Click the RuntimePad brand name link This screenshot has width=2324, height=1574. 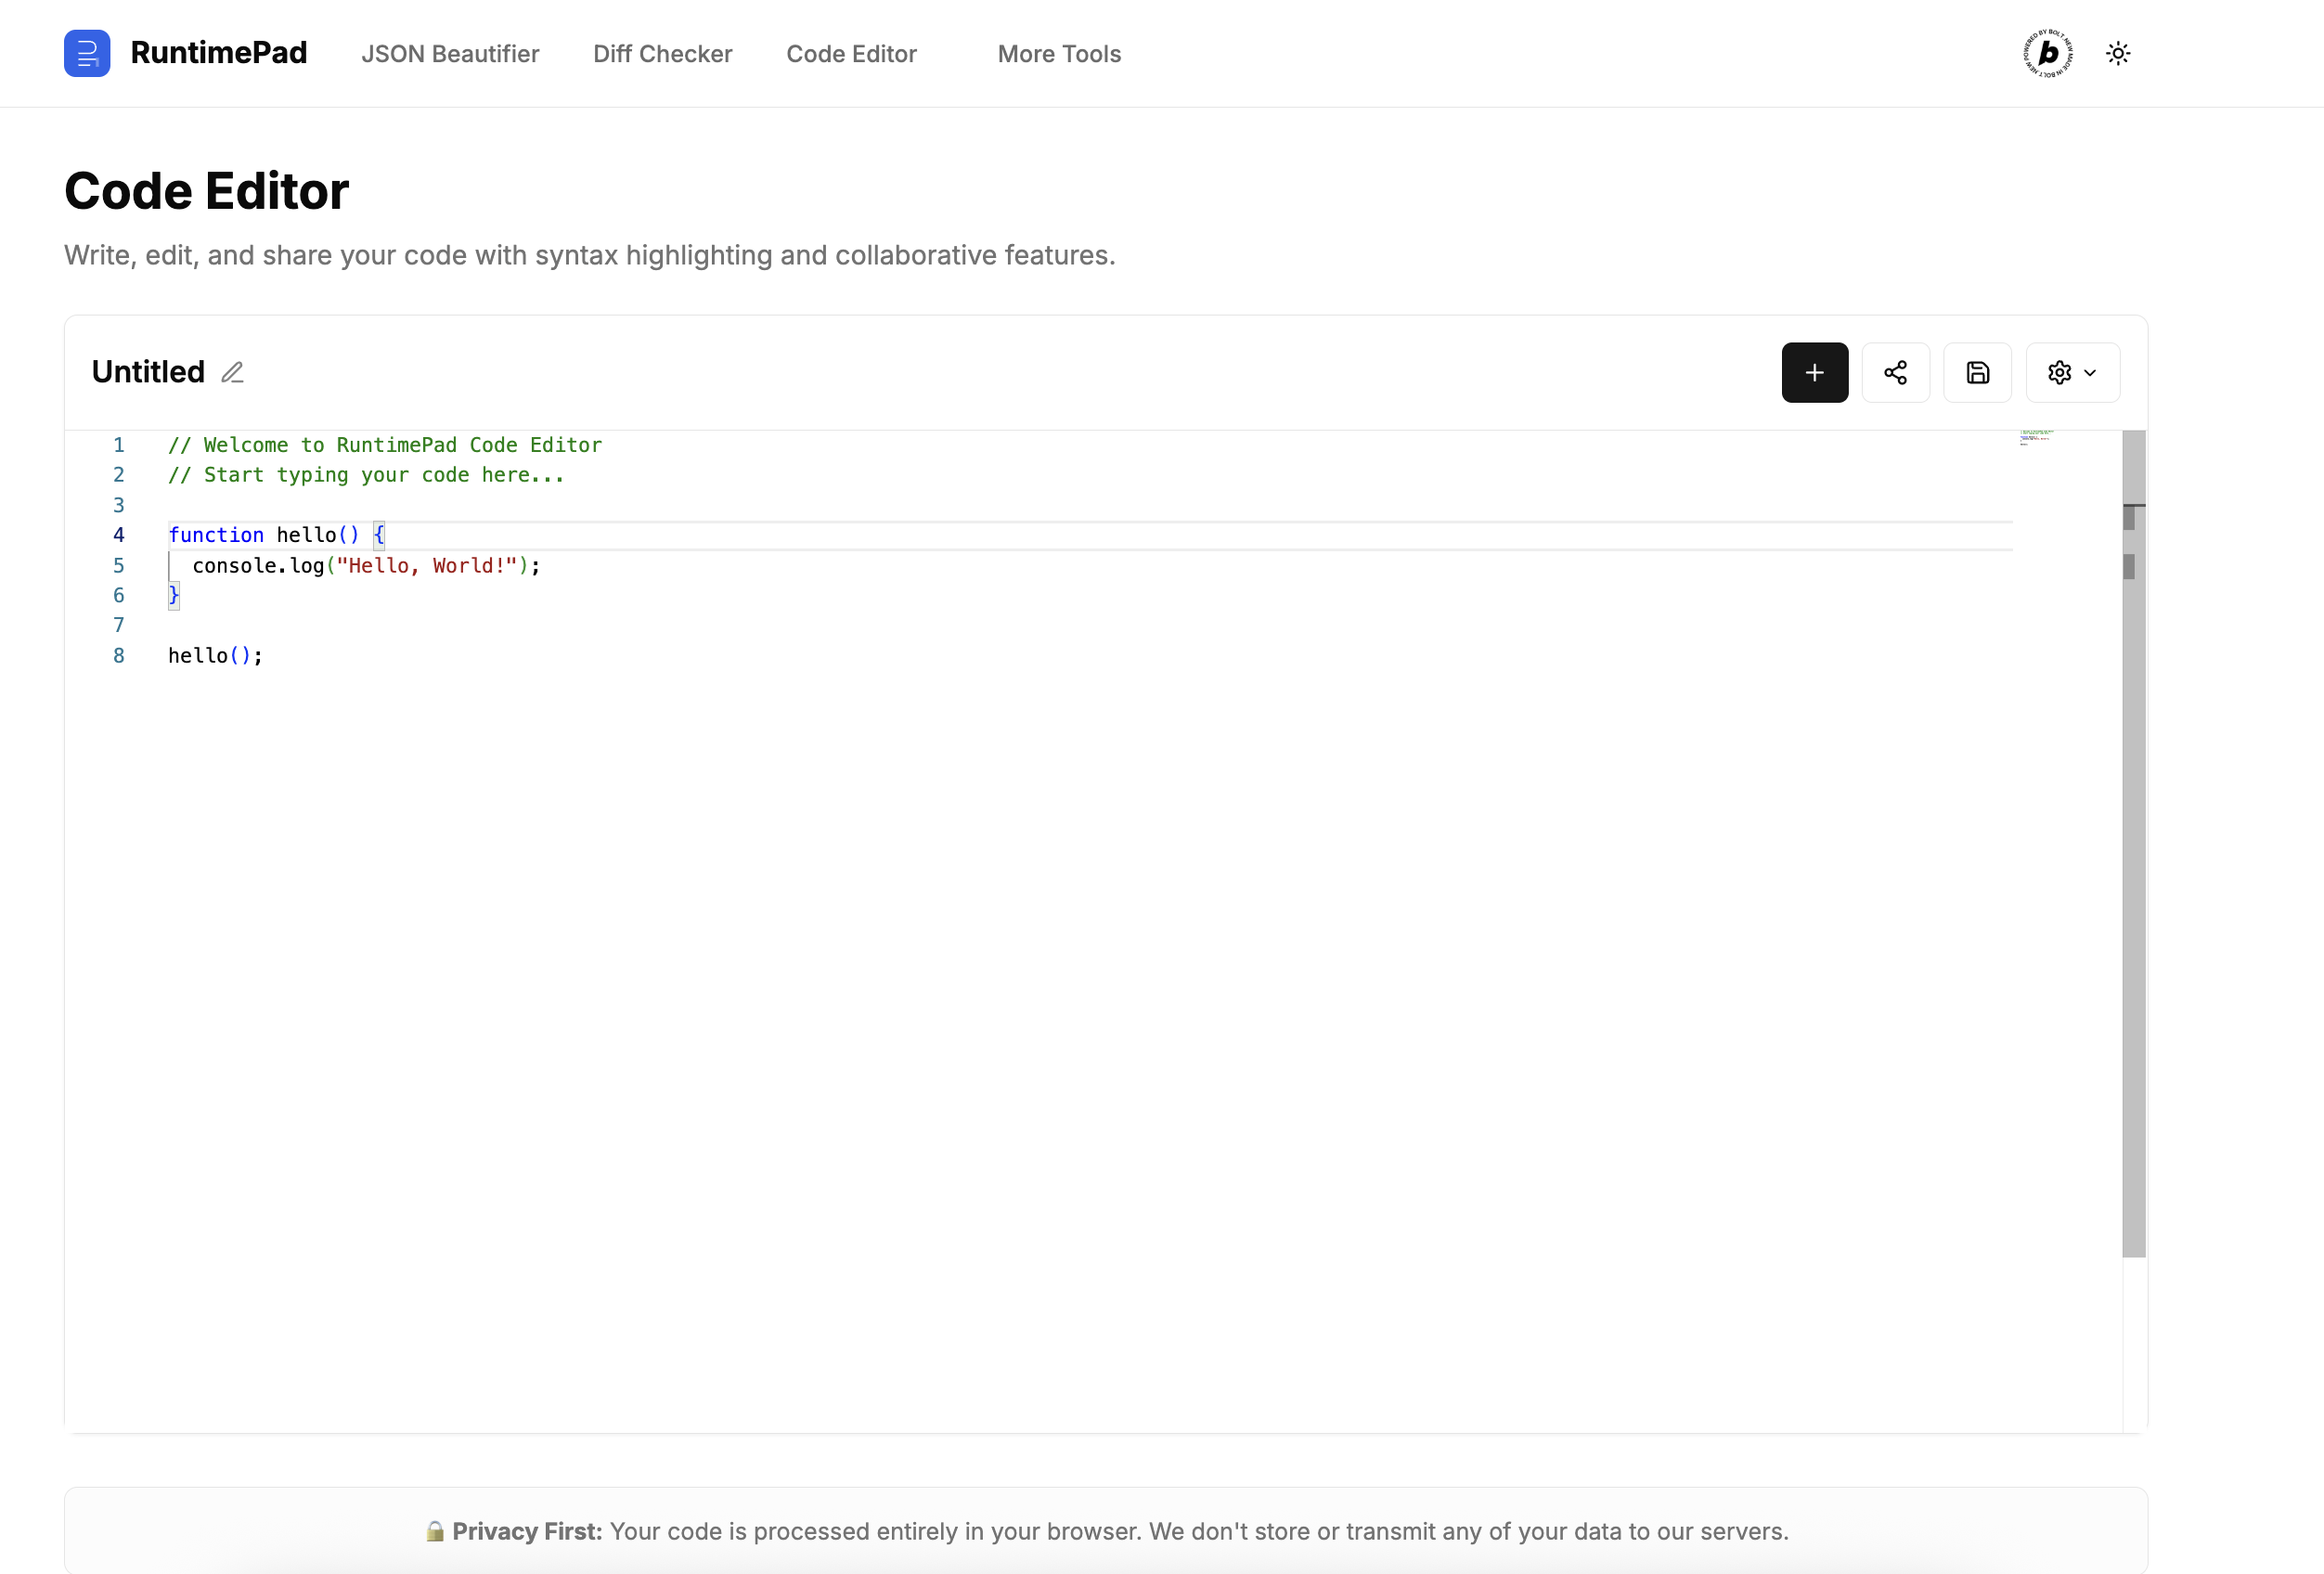pyautogui.click(x=218, y=53)
